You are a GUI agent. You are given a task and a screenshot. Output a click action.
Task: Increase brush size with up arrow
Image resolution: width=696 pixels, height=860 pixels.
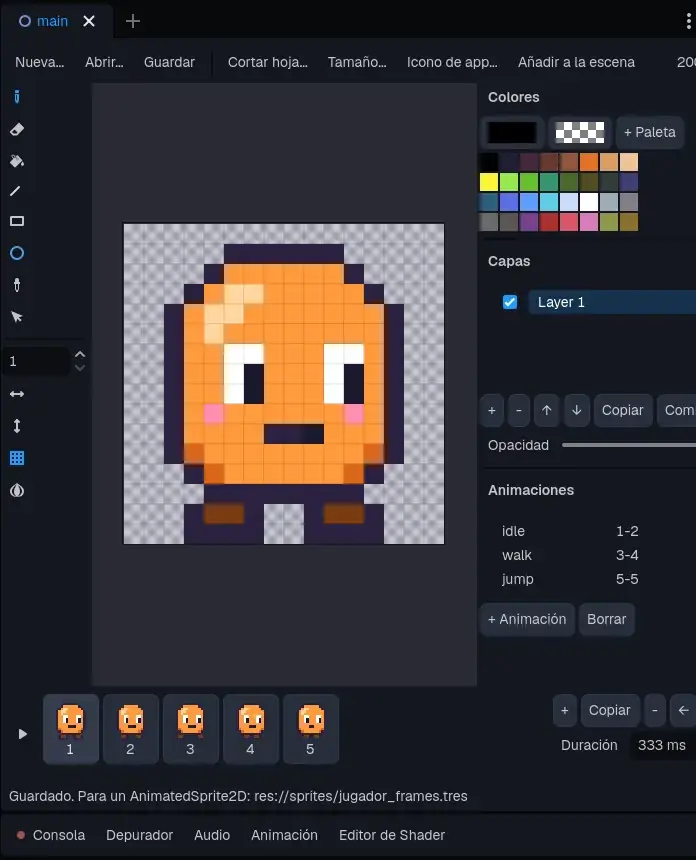coord(80,354)
